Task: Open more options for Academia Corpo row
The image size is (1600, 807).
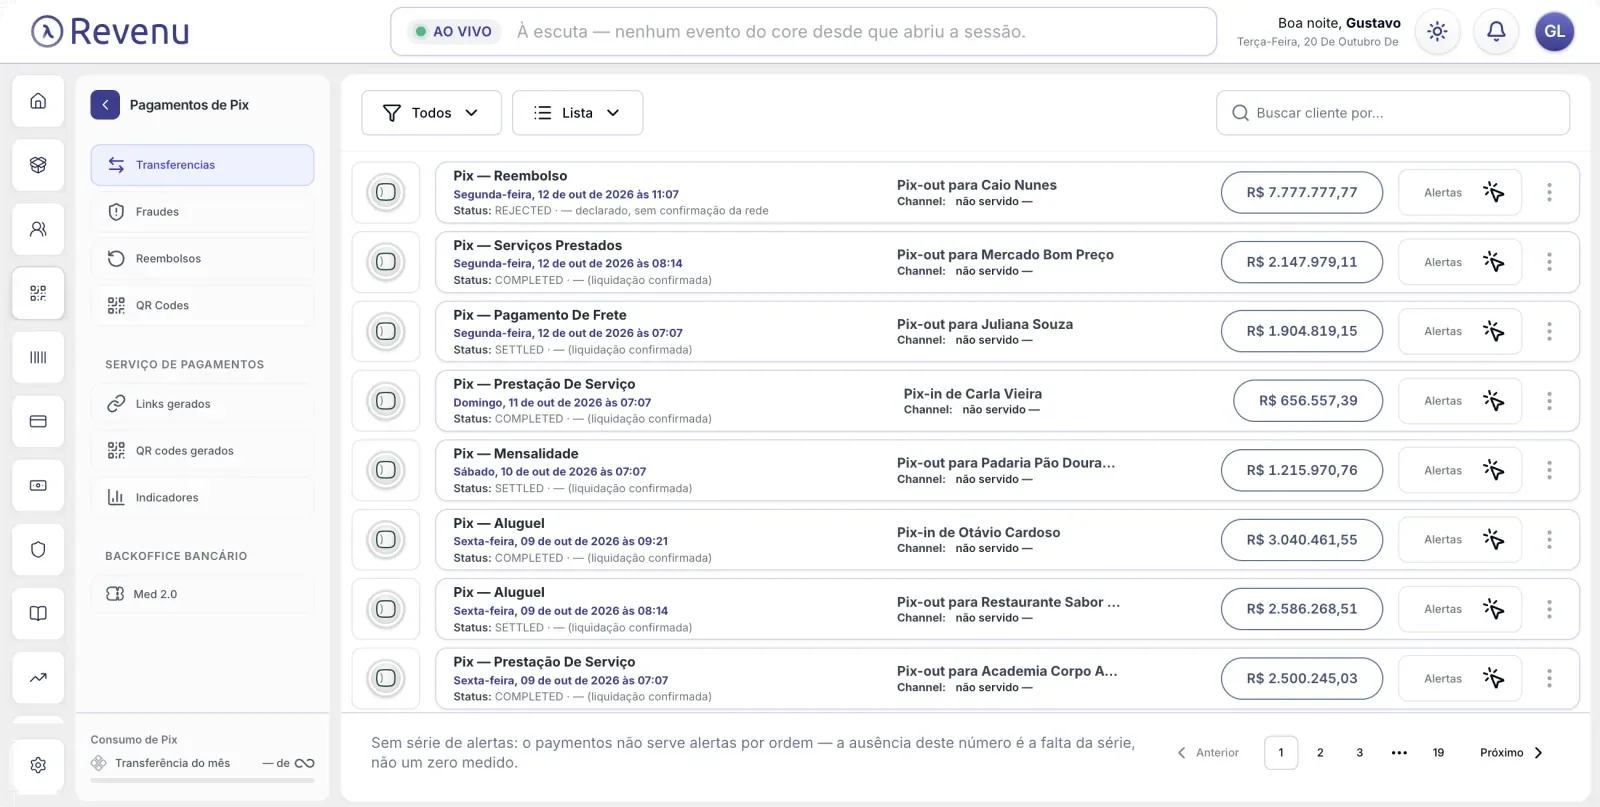Action: pos(1549,678)
